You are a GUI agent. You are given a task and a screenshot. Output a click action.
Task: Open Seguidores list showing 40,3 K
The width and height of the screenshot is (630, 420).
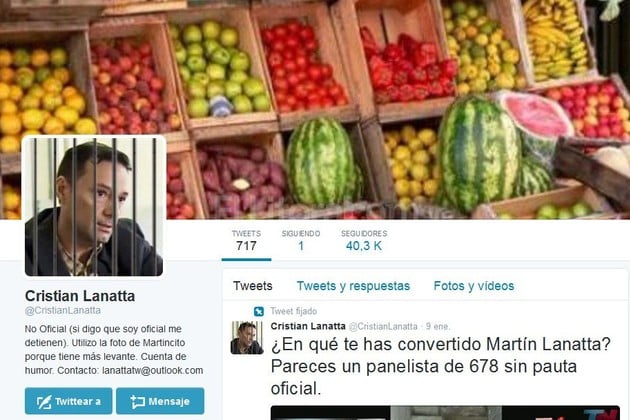[x=364, y=240]
